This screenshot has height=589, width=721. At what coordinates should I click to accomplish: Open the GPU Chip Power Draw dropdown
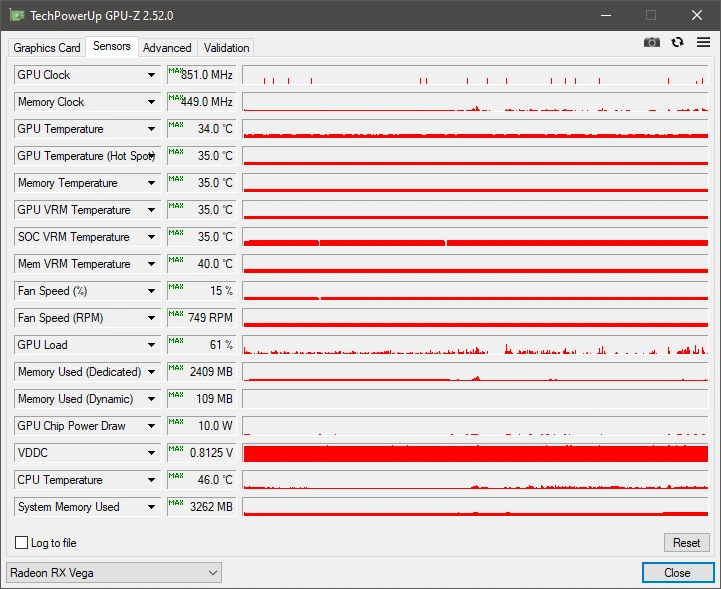[x=87, y=426]
